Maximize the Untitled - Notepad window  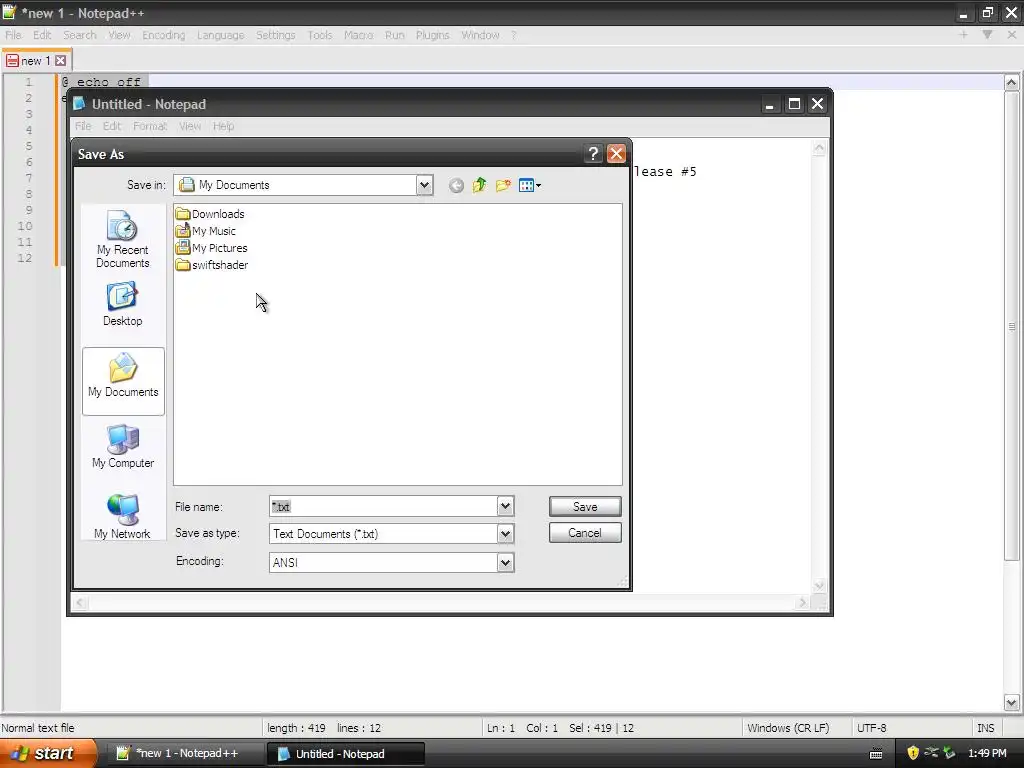tap(794, 104)
